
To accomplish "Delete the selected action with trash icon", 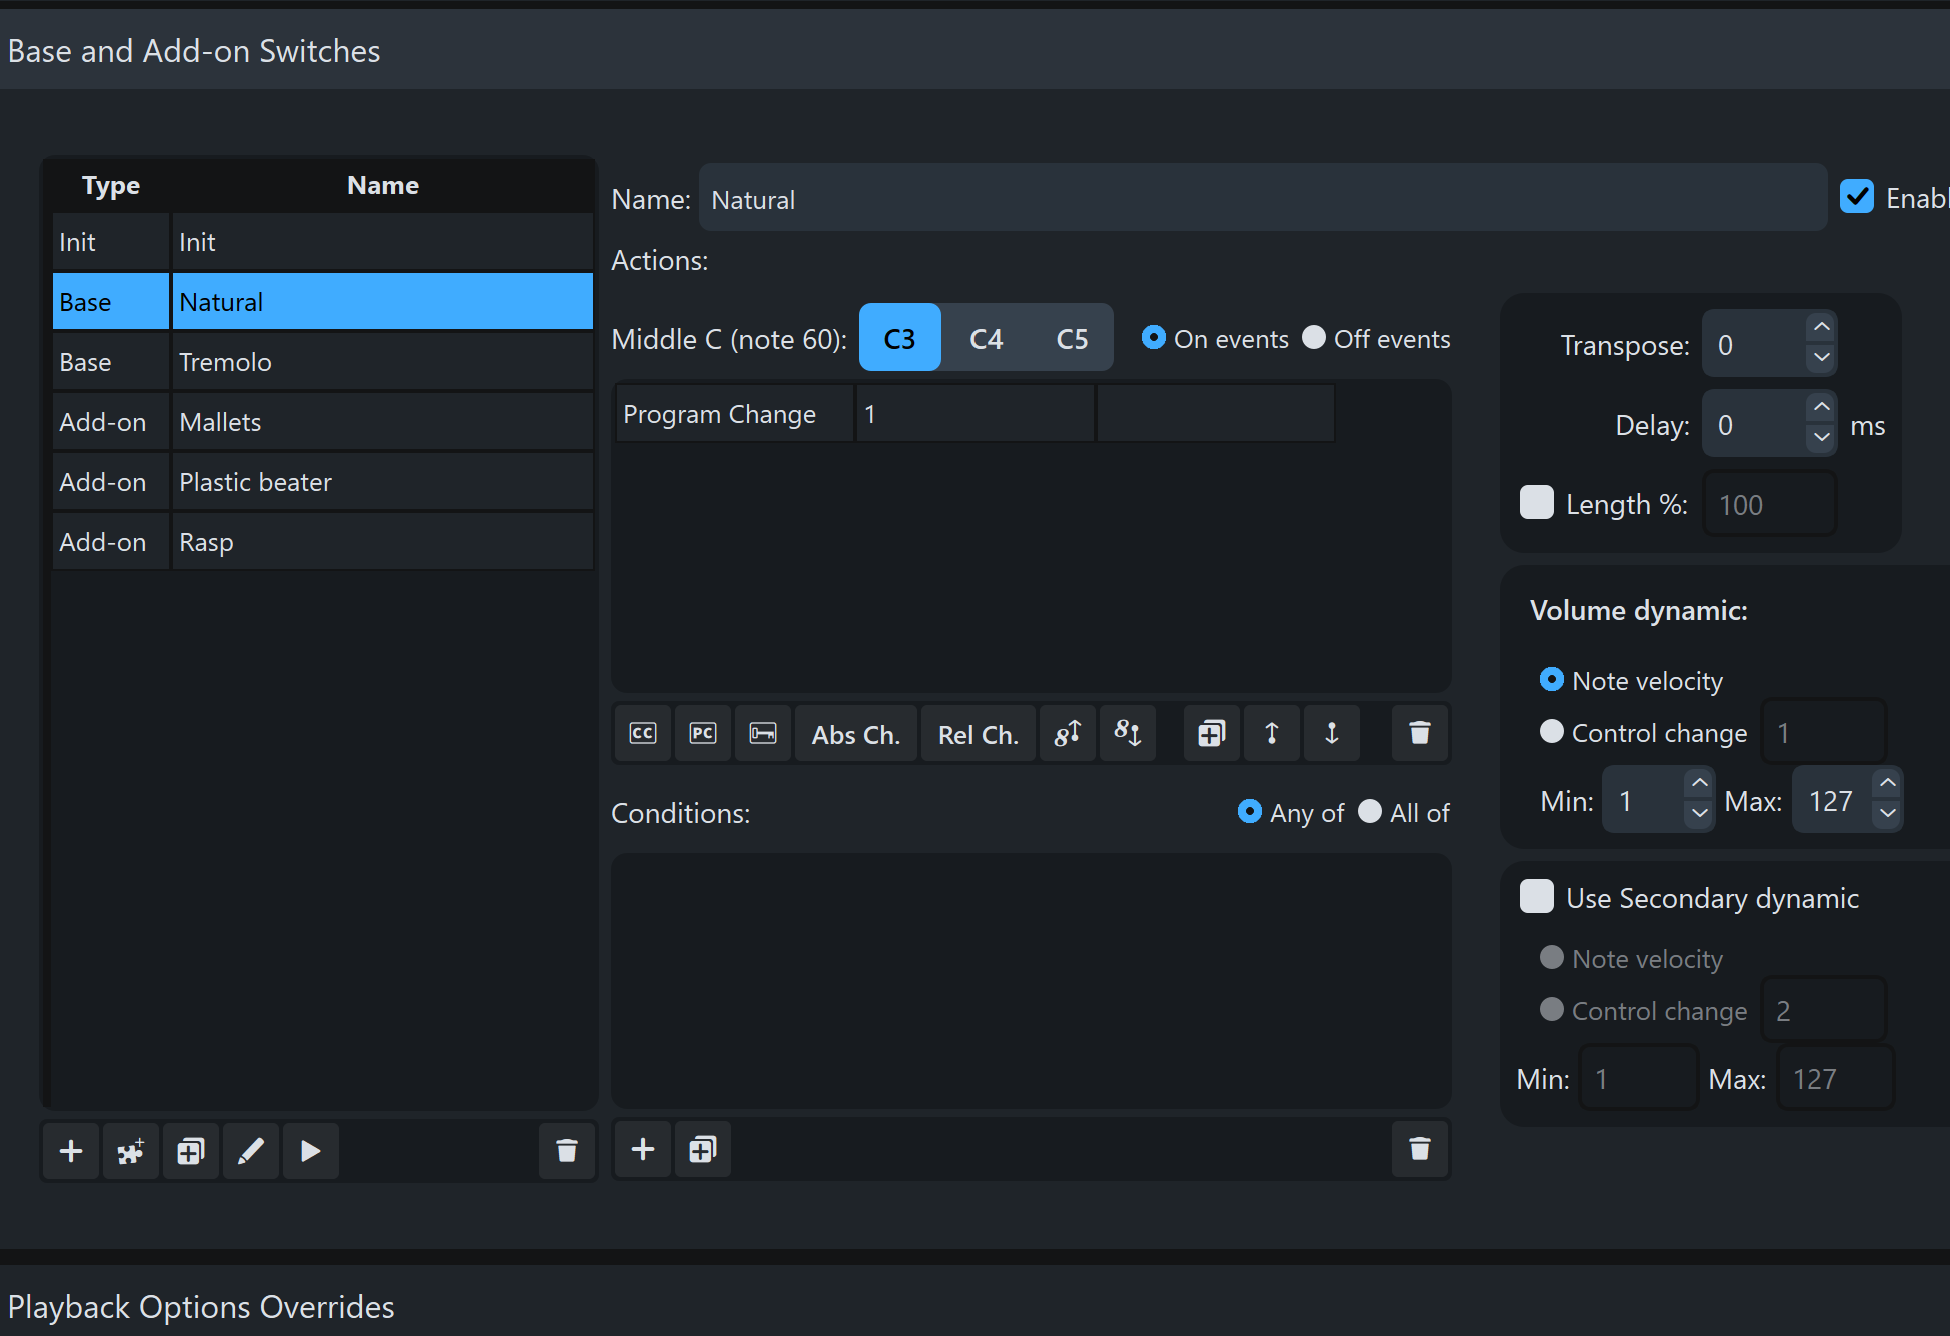I will coord(1419,734).
